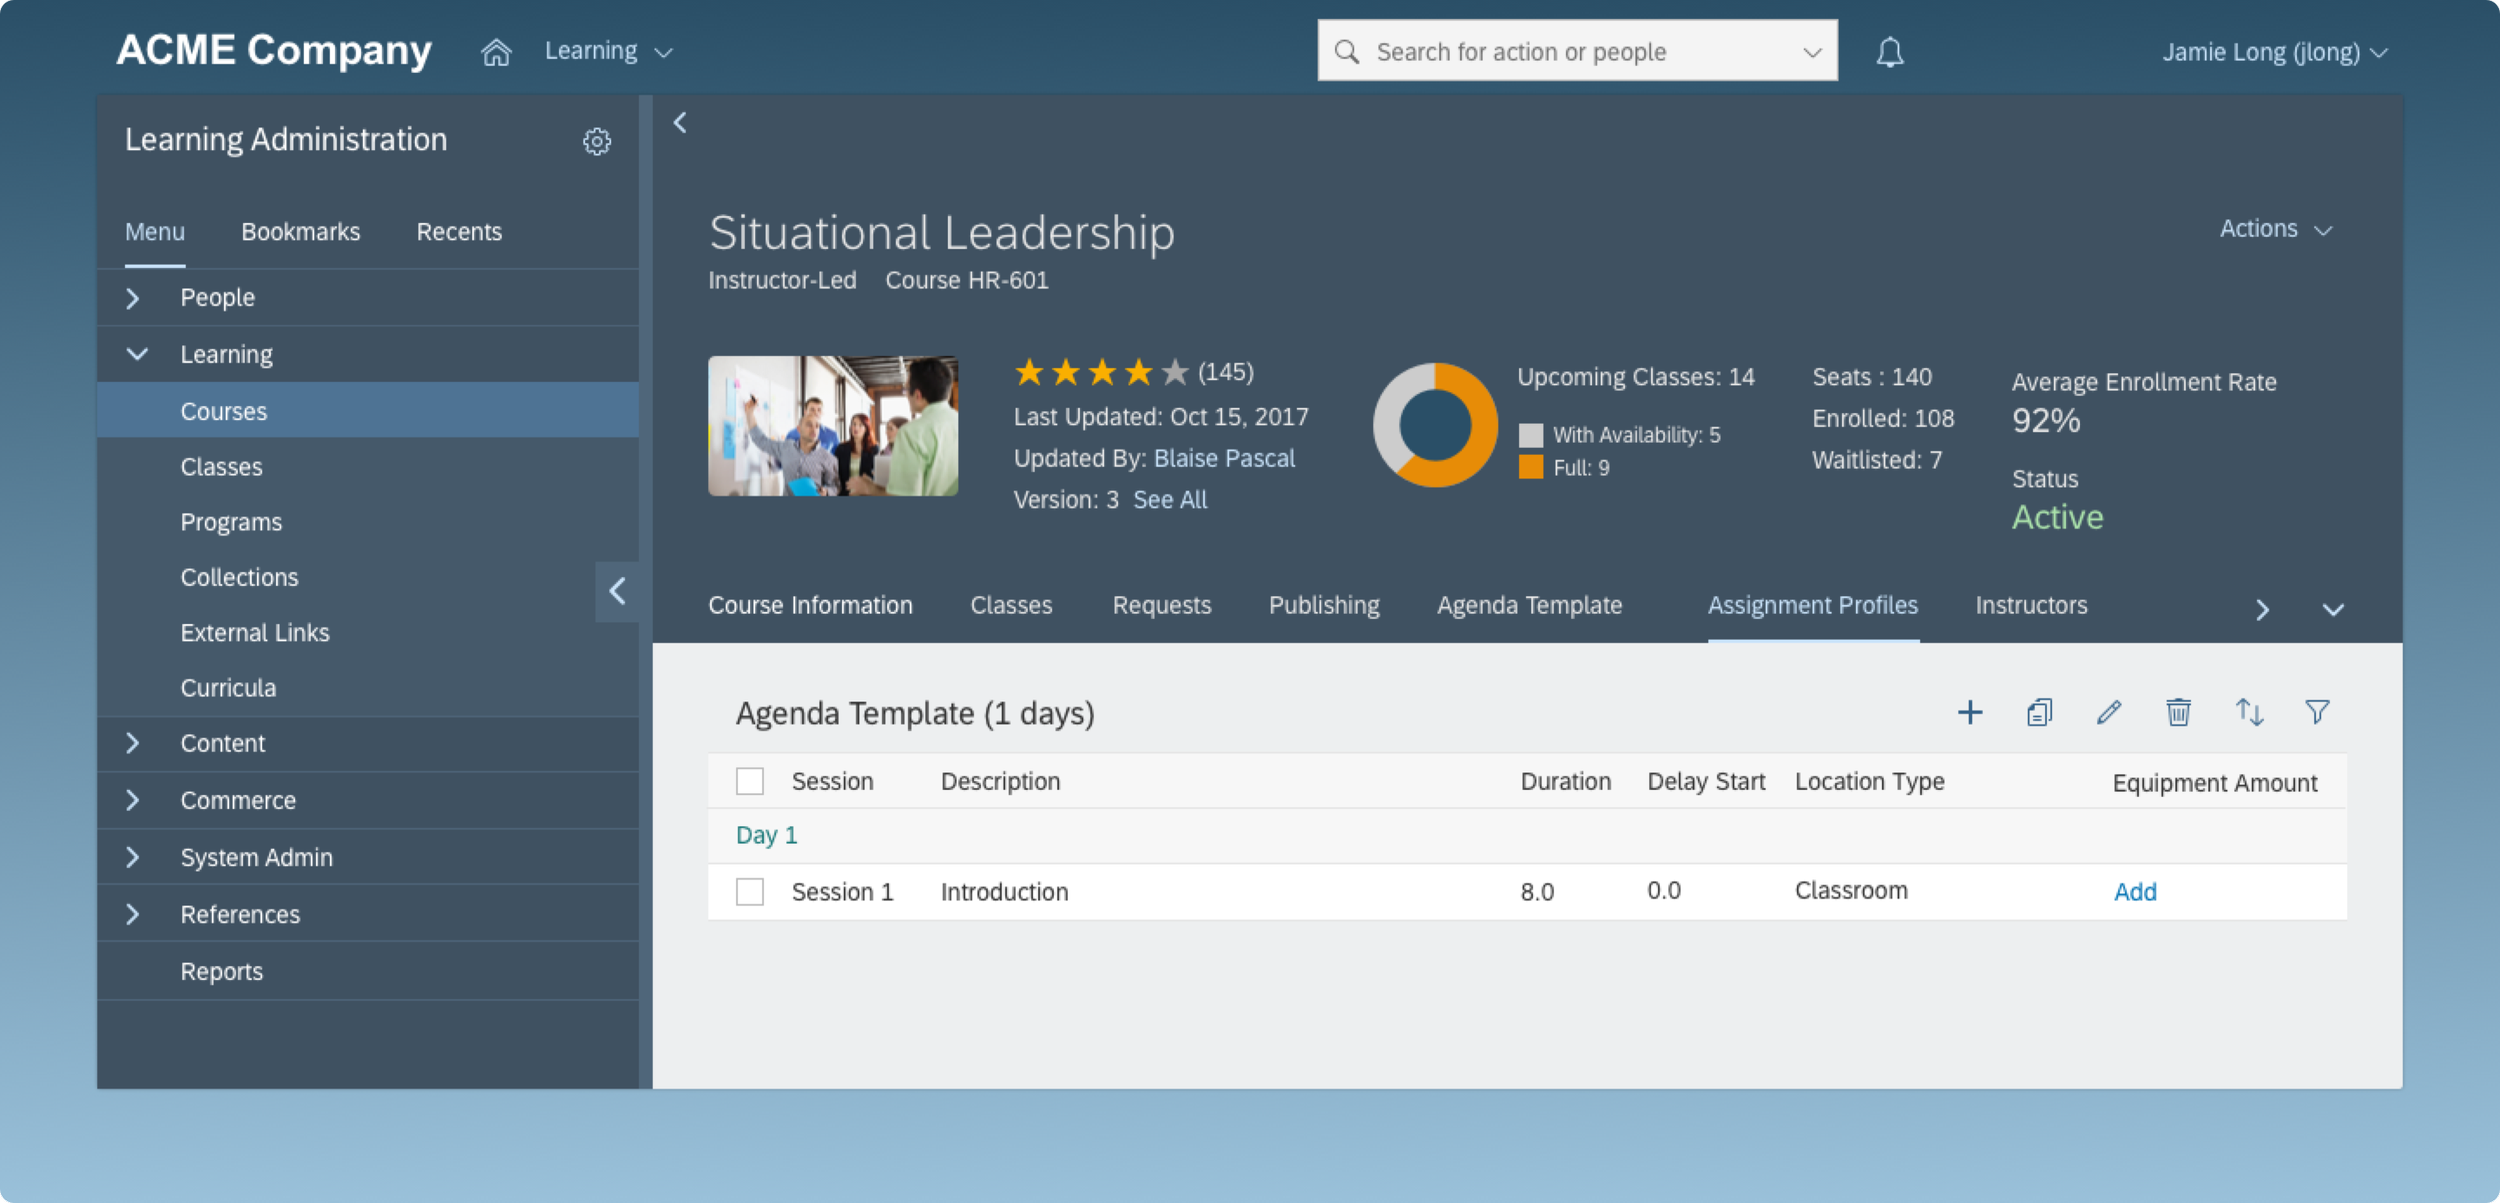2500x1203 pixels.
Task: Open Learning Administration settings gear
Action: pyautogui.click(x=597, y=141)
